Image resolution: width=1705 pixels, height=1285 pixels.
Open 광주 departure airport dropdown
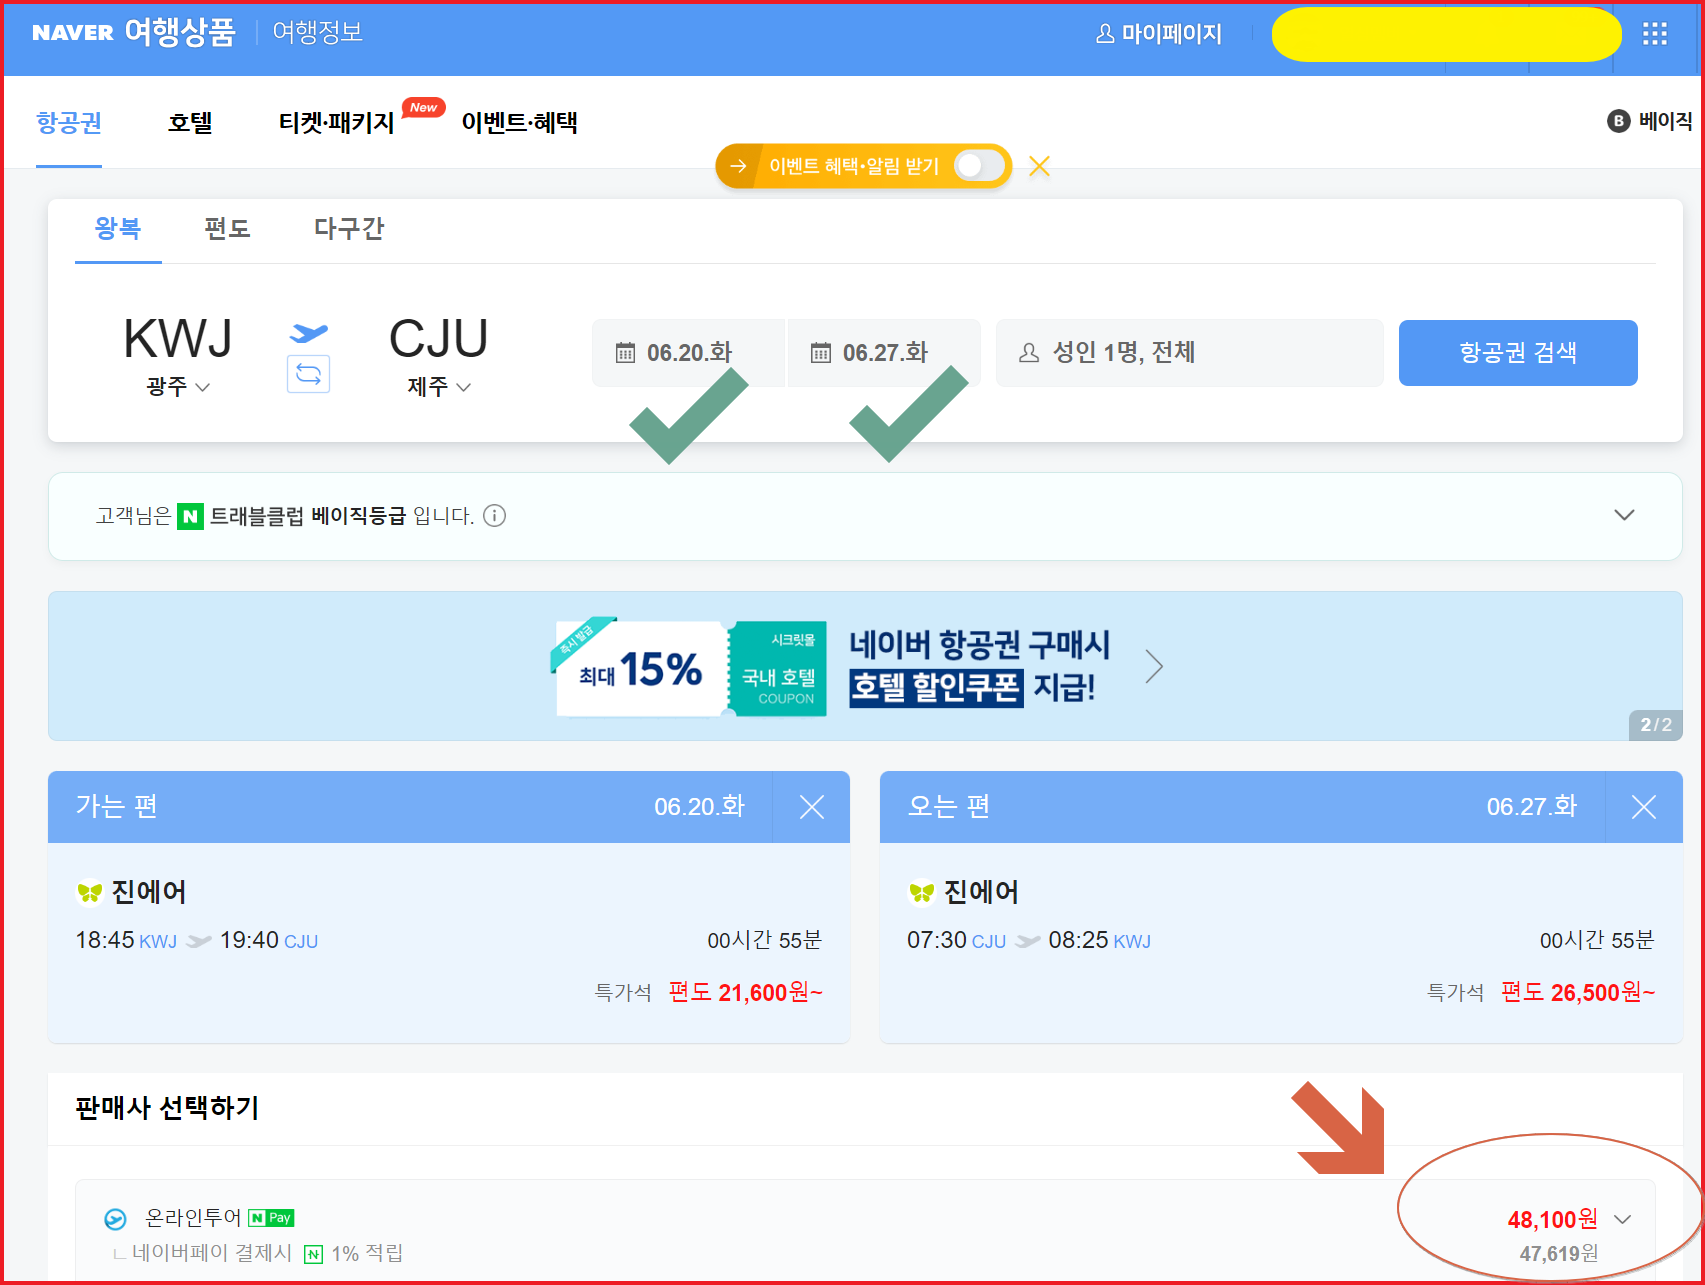click(x=178, y=387)
